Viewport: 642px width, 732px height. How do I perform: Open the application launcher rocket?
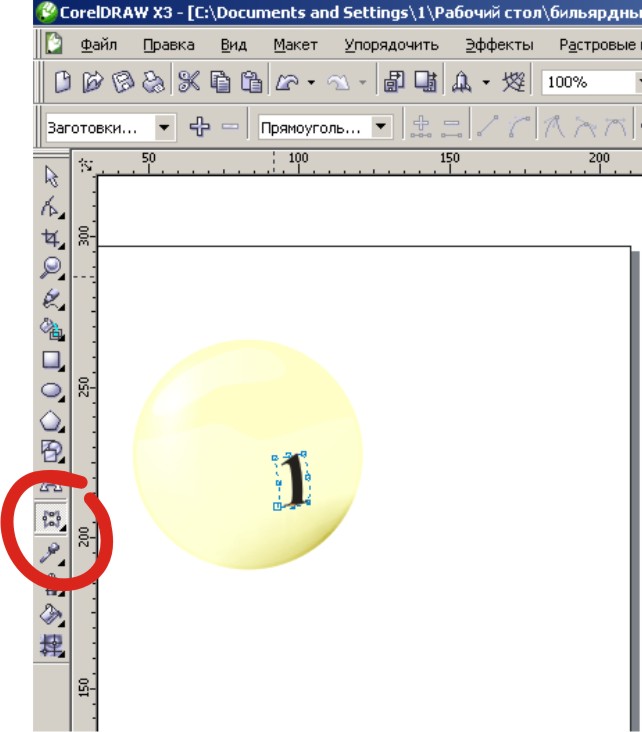click(461, 82)
